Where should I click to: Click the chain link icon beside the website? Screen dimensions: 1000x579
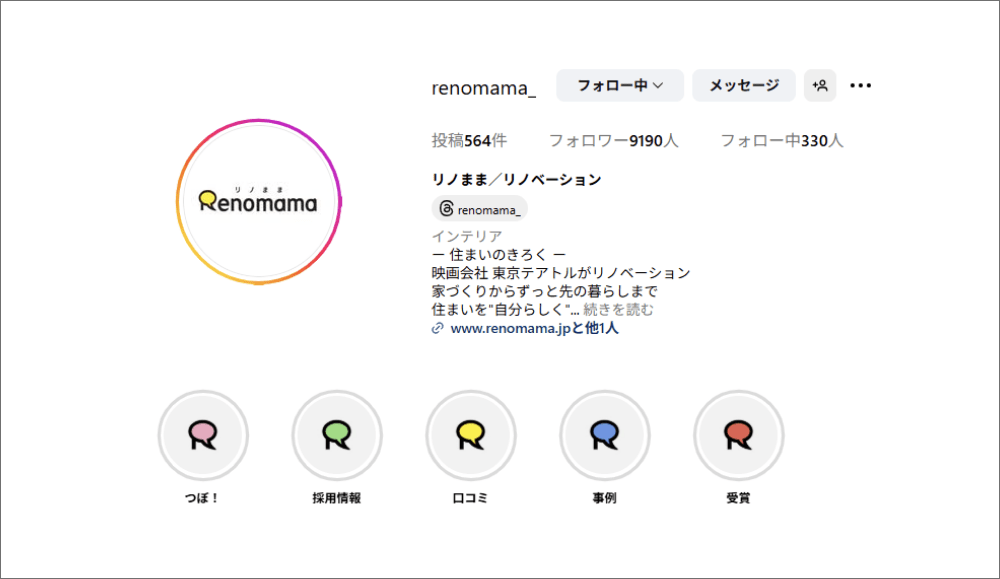(438, 328)
